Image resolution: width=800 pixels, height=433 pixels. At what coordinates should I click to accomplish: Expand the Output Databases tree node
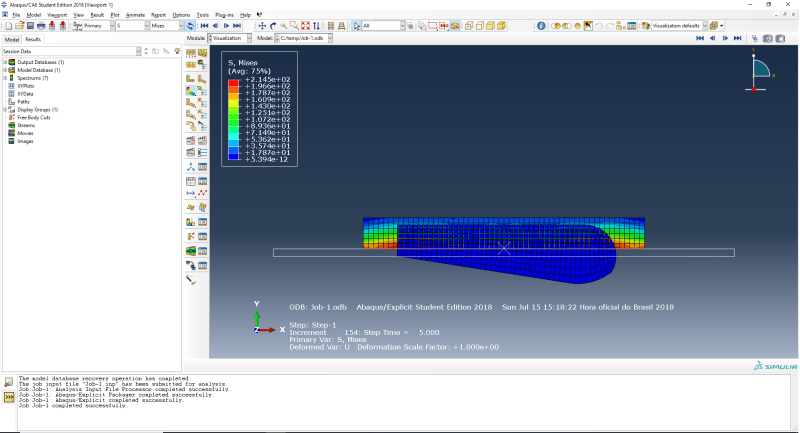5,62
